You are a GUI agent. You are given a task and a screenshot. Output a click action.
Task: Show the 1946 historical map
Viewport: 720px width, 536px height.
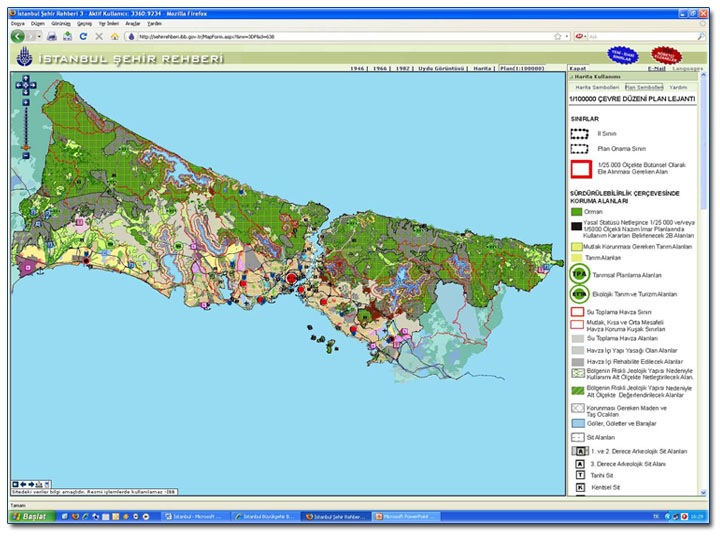point(357,68)
